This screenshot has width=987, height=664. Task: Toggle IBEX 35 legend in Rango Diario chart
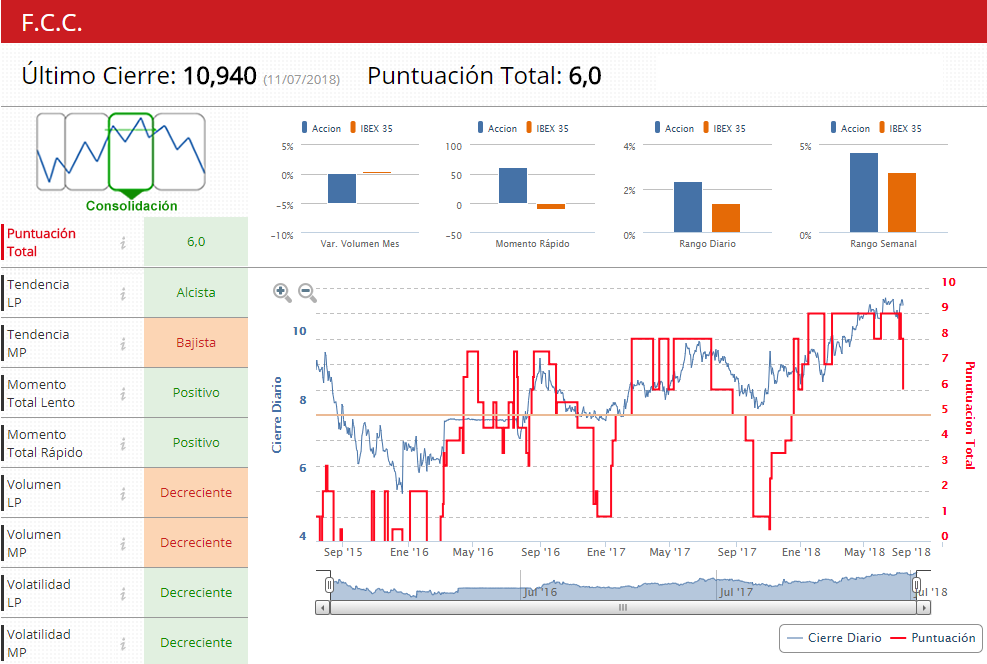click(x=725, y=128)
